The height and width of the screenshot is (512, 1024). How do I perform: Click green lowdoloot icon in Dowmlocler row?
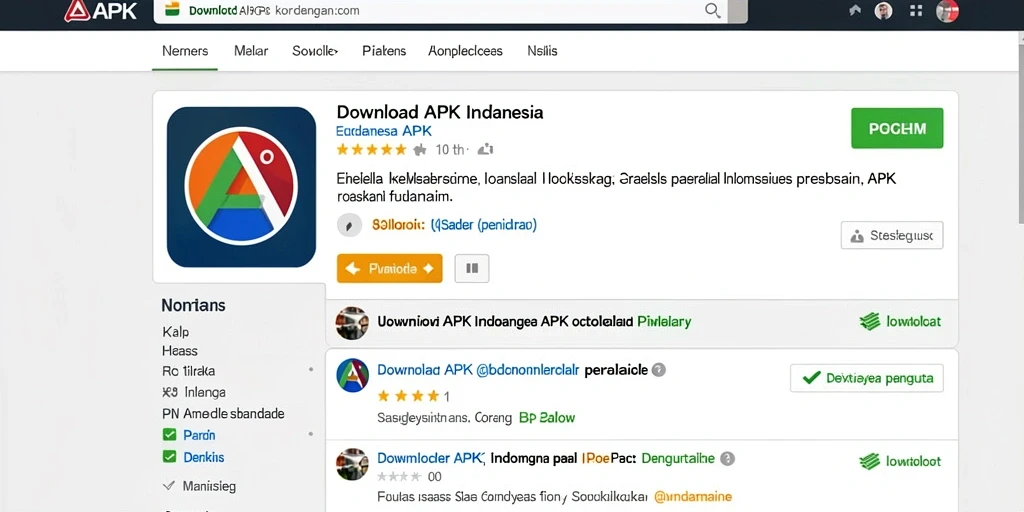point(870,462)
